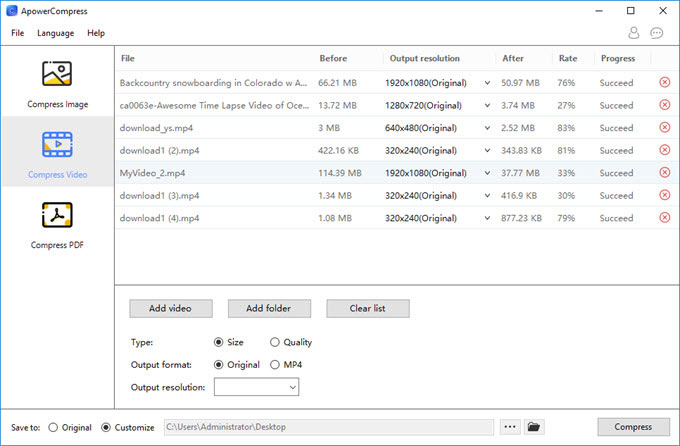Remove Backcountry snowboarding video from list

664,82
